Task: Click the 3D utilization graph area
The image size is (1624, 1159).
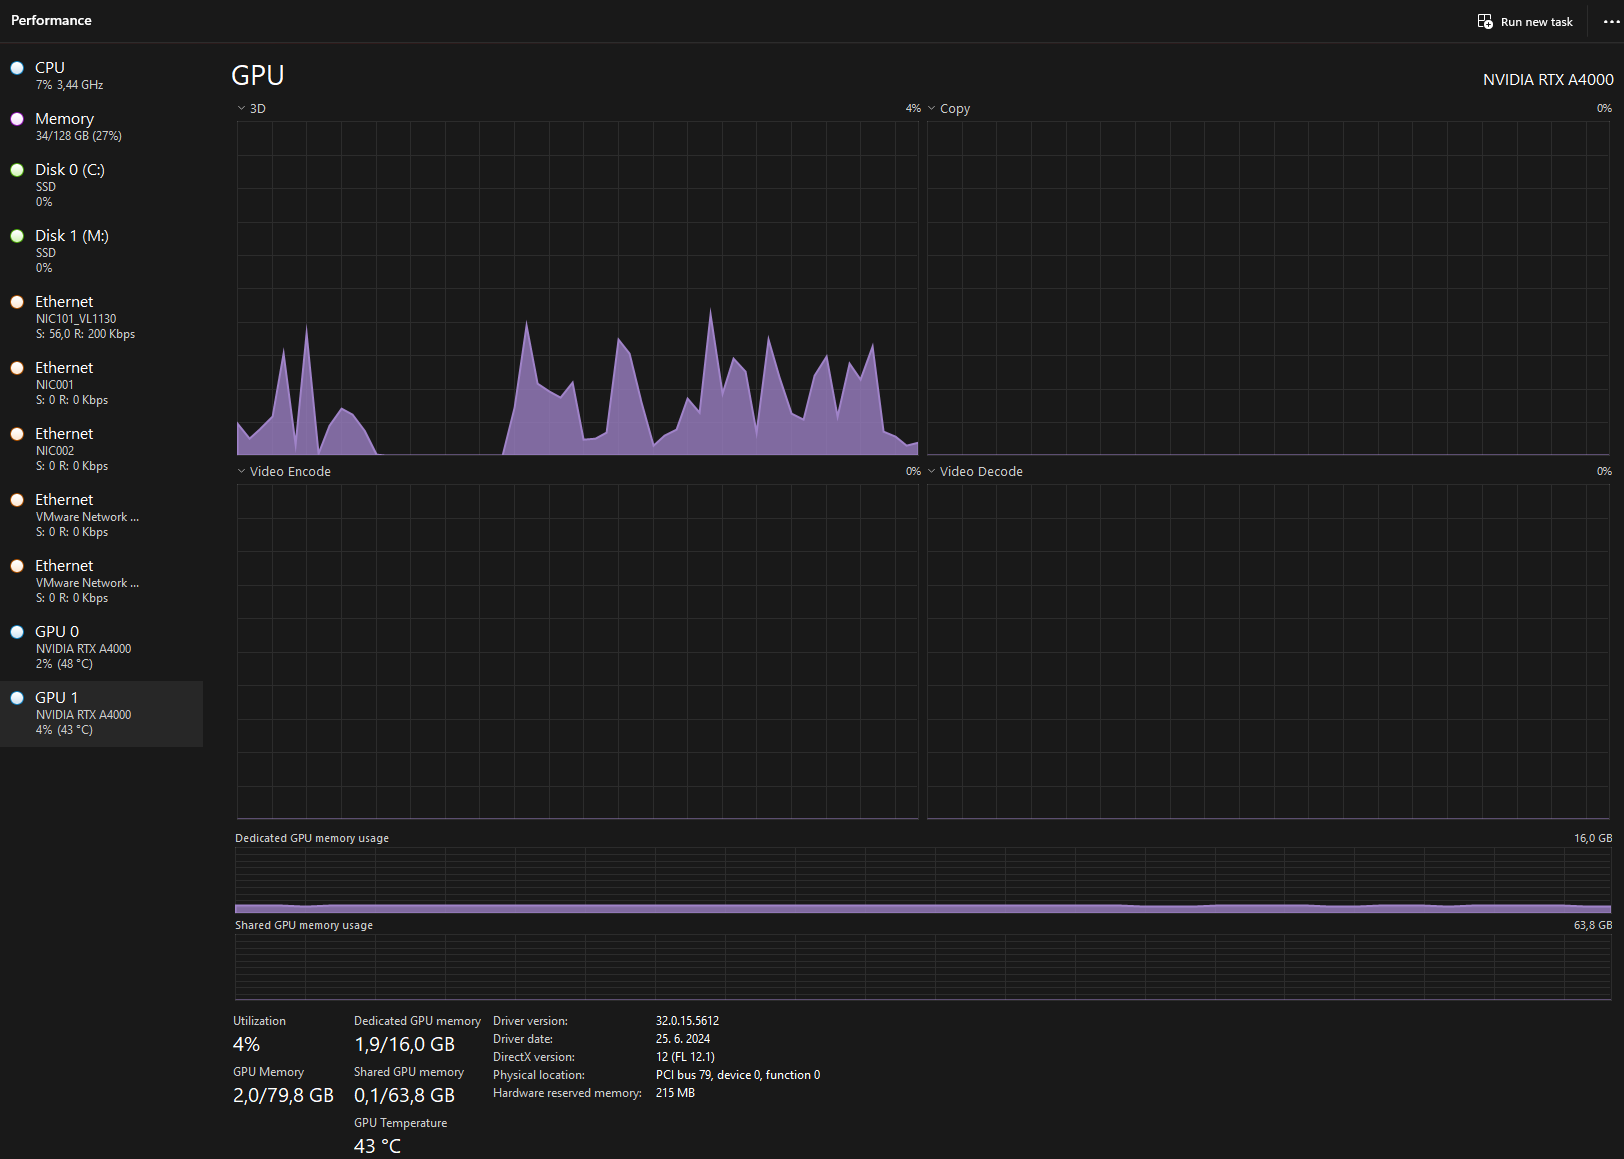Action: pyautogui.click(x=577, y=288)
